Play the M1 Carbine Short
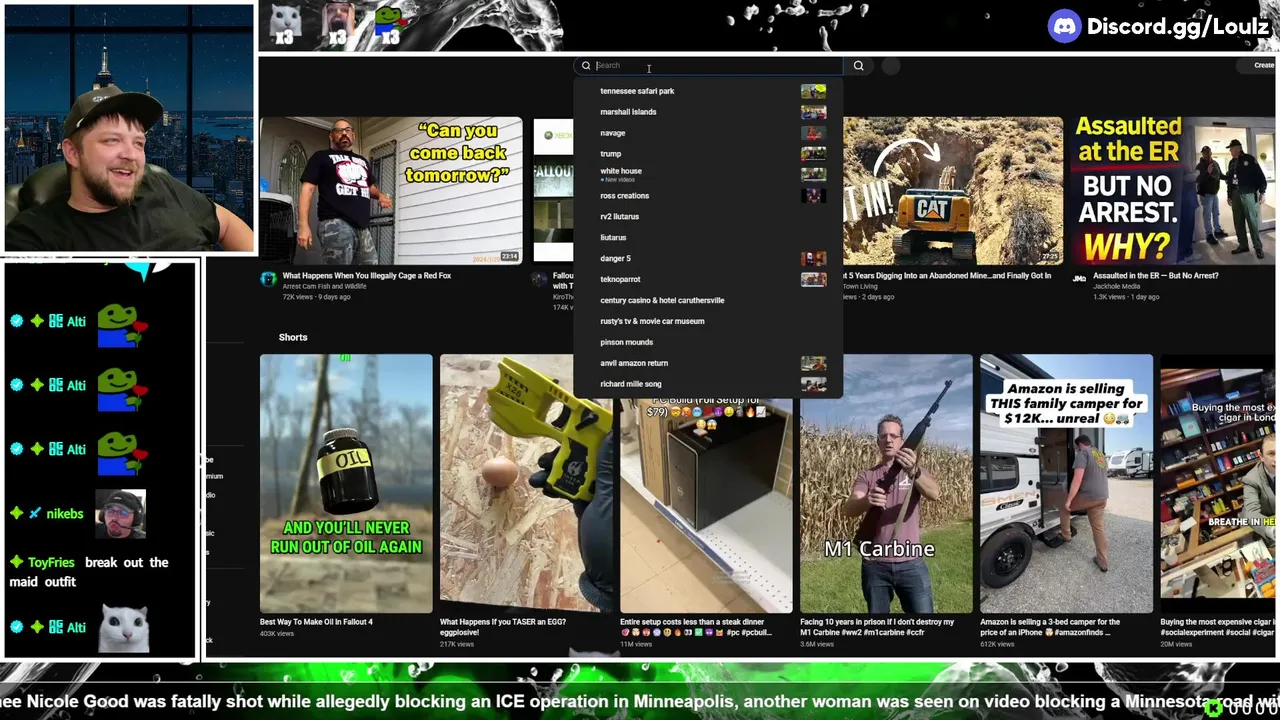The image size is (1280, 720). pos(886,483)
